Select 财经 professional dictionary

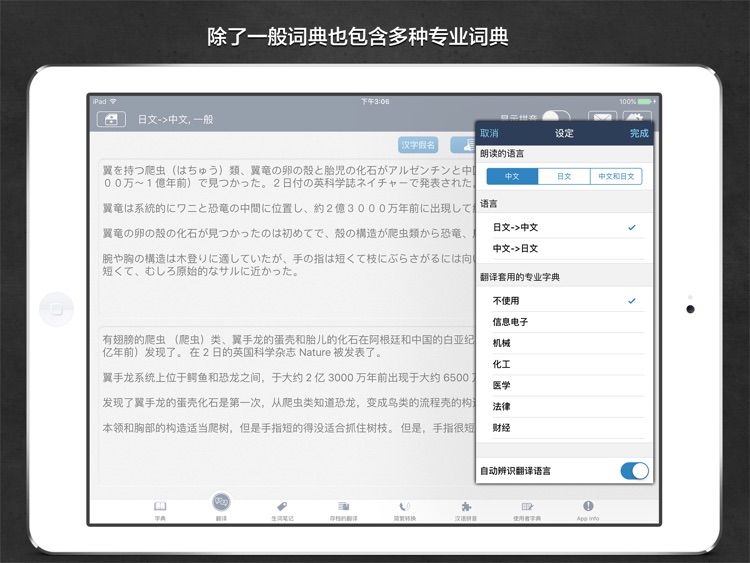pyautogui.click(x=564, y=428)
